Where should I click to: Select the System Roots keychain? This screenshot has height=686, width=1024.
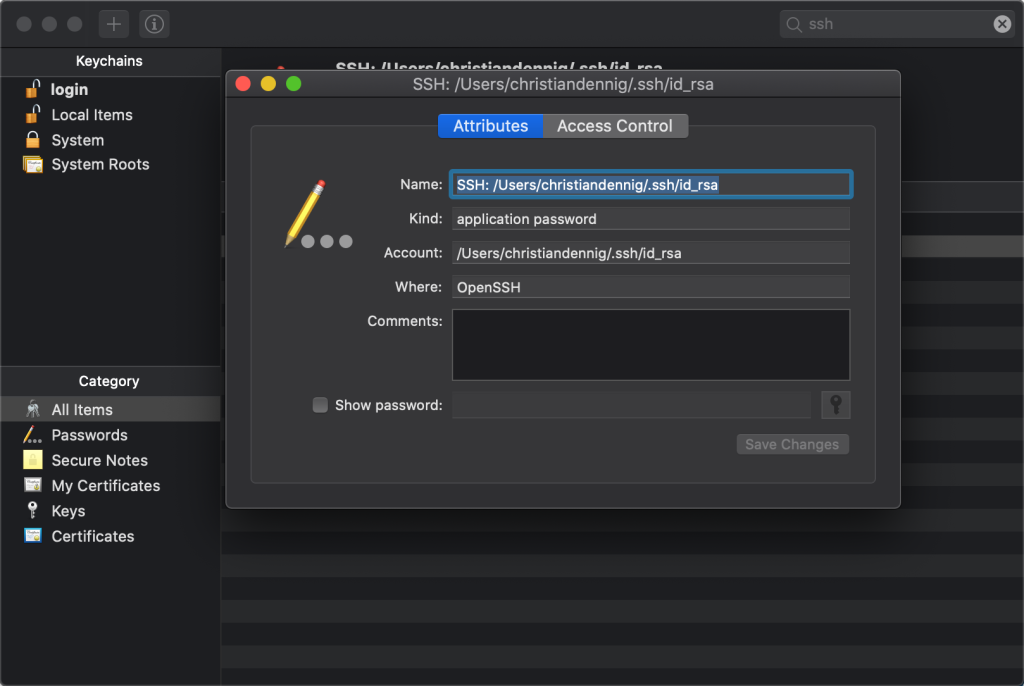(x=100, y=164)
